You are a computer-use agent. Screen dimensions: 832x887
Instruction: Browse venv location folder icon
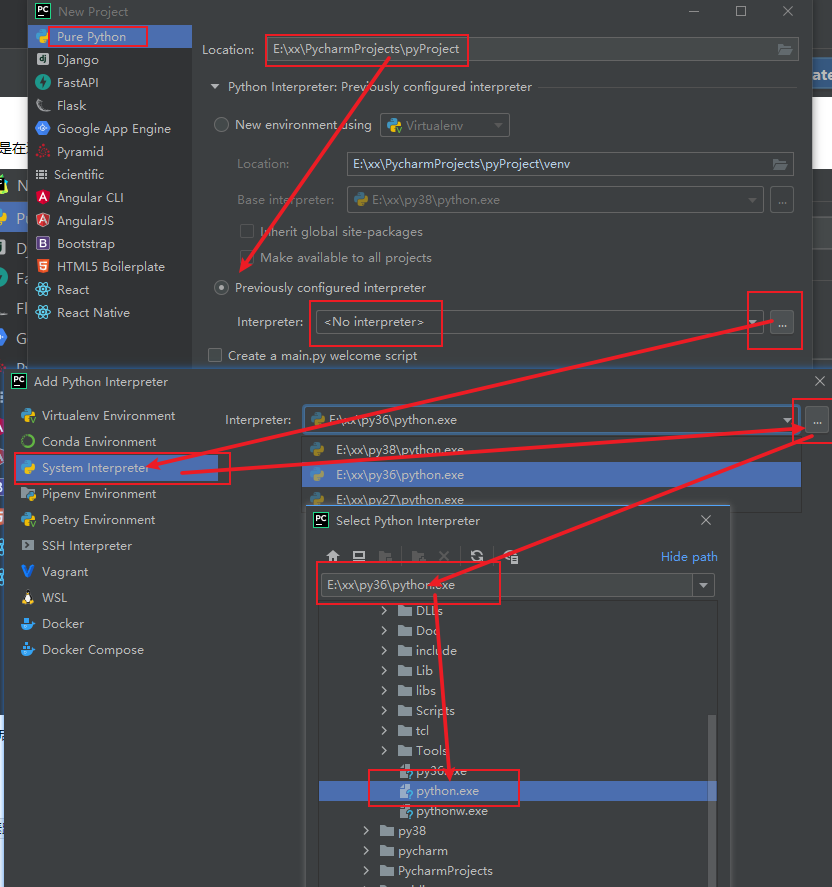pos(781,164)
